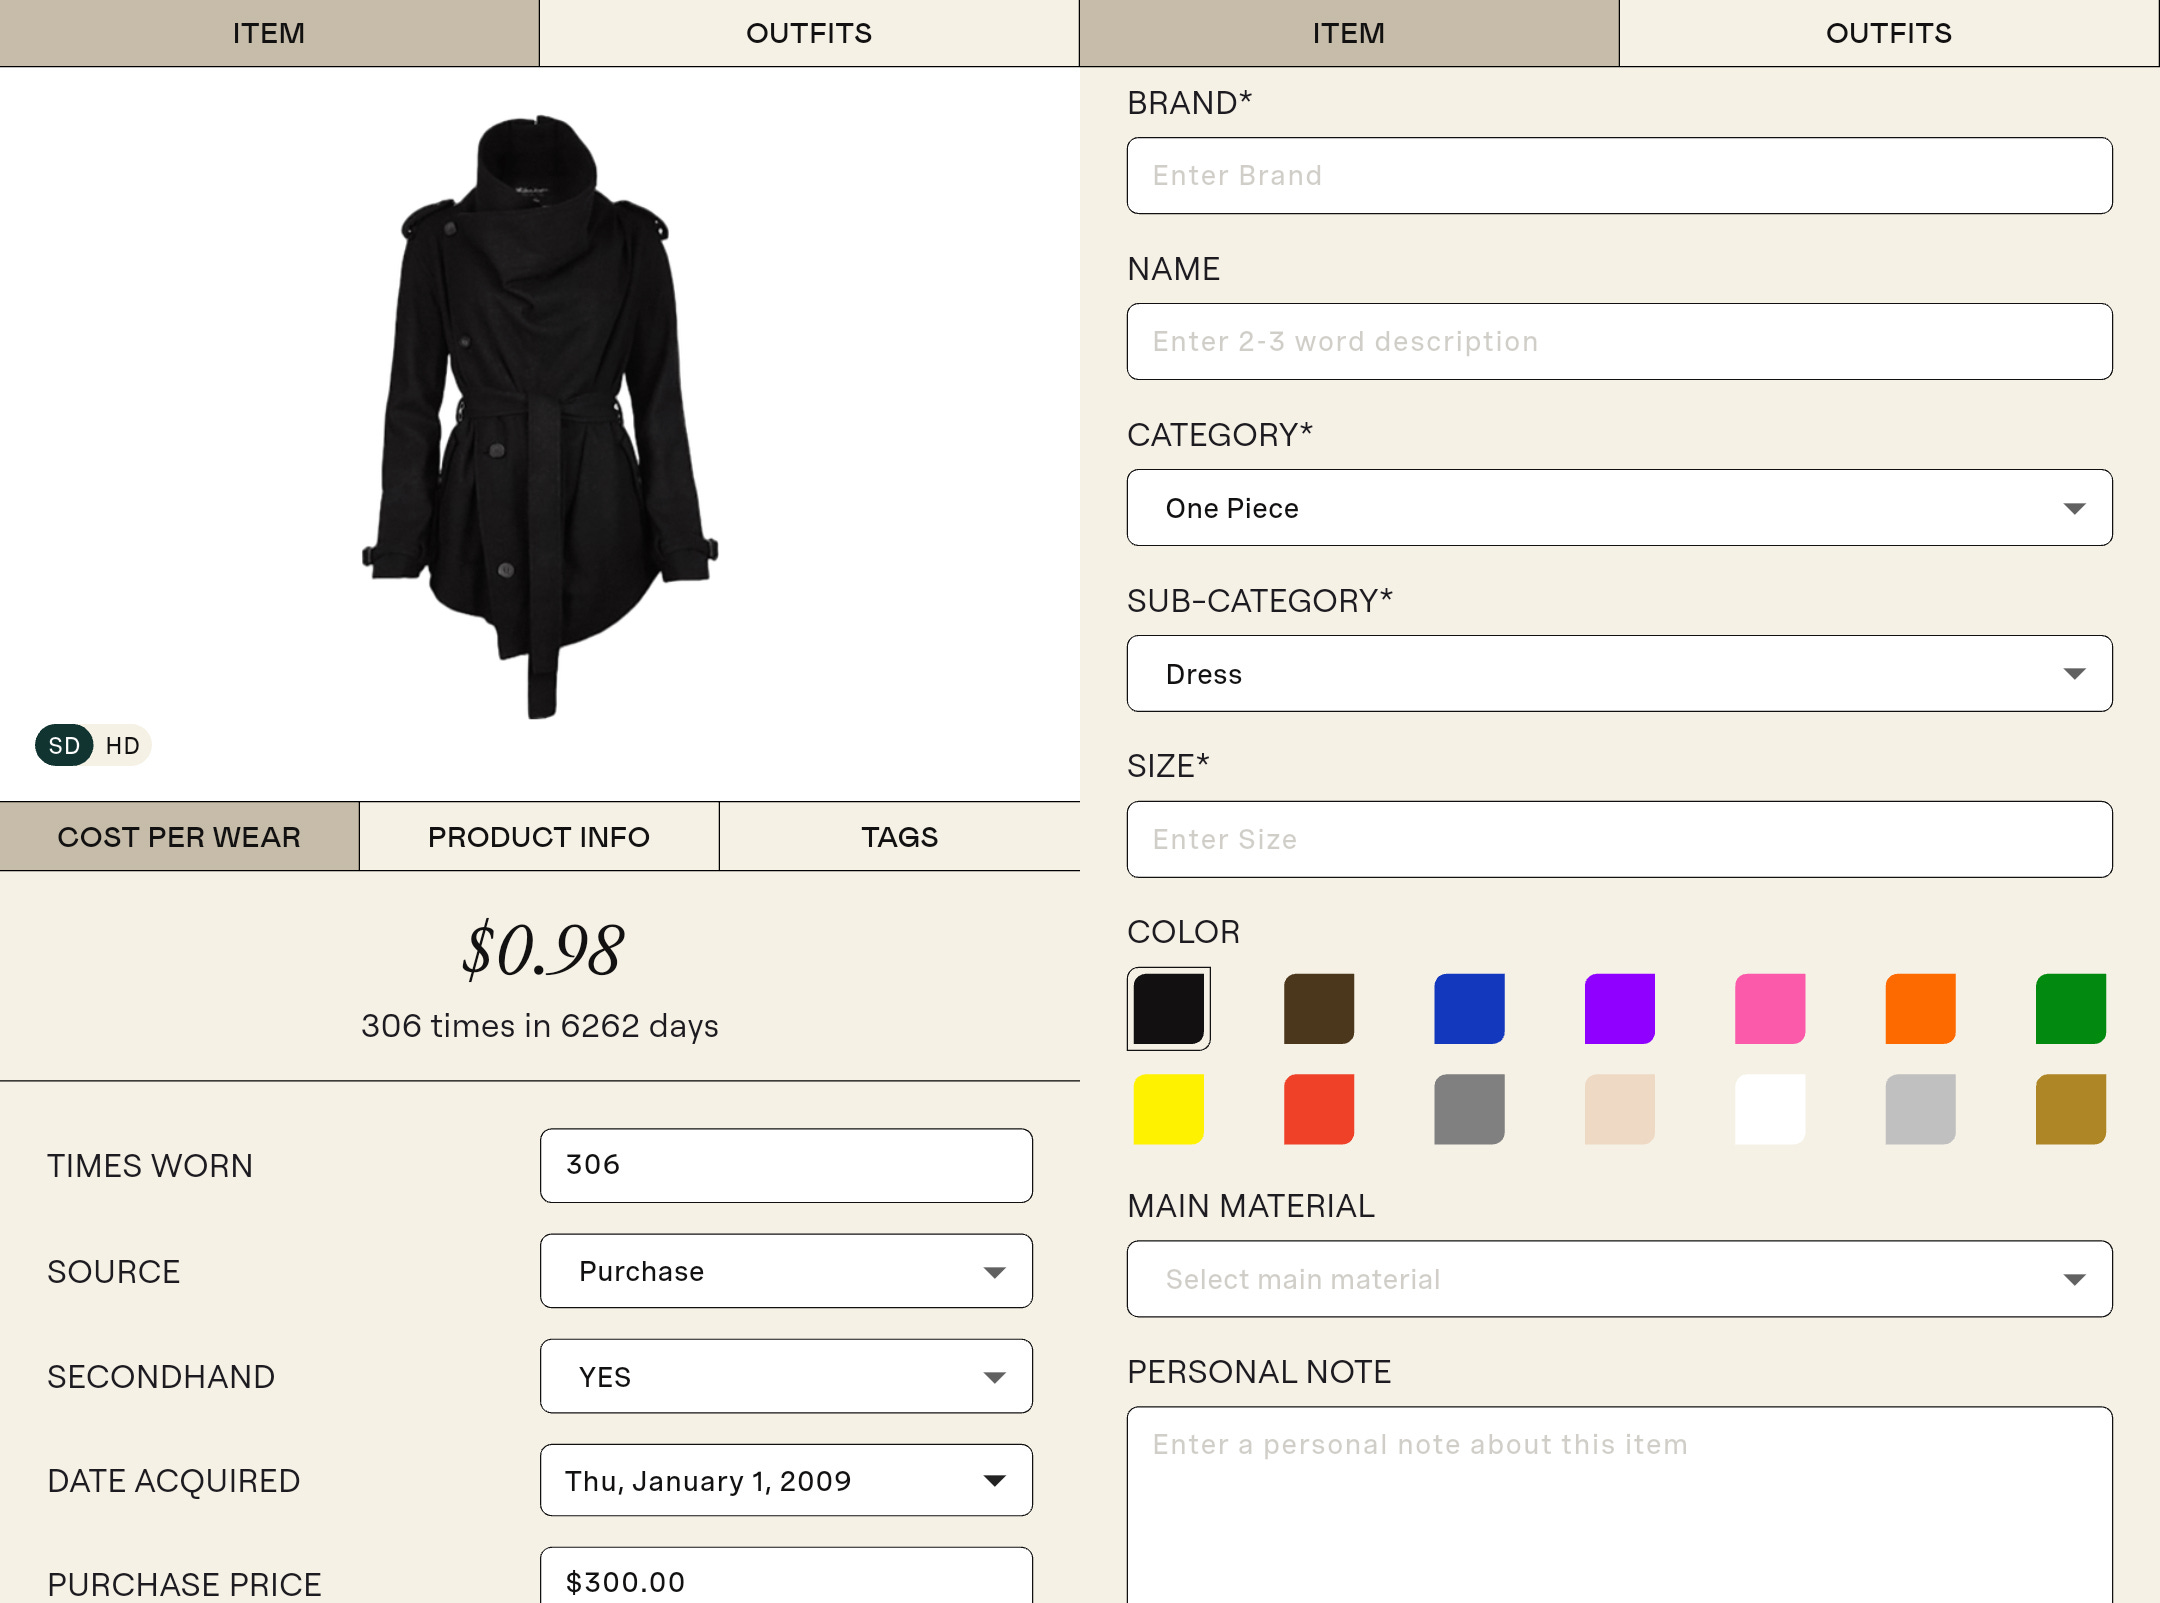Select the pink color swatch
The width and height of the screenshot is (2160, 1603).
click(x=1769, y=1008)
